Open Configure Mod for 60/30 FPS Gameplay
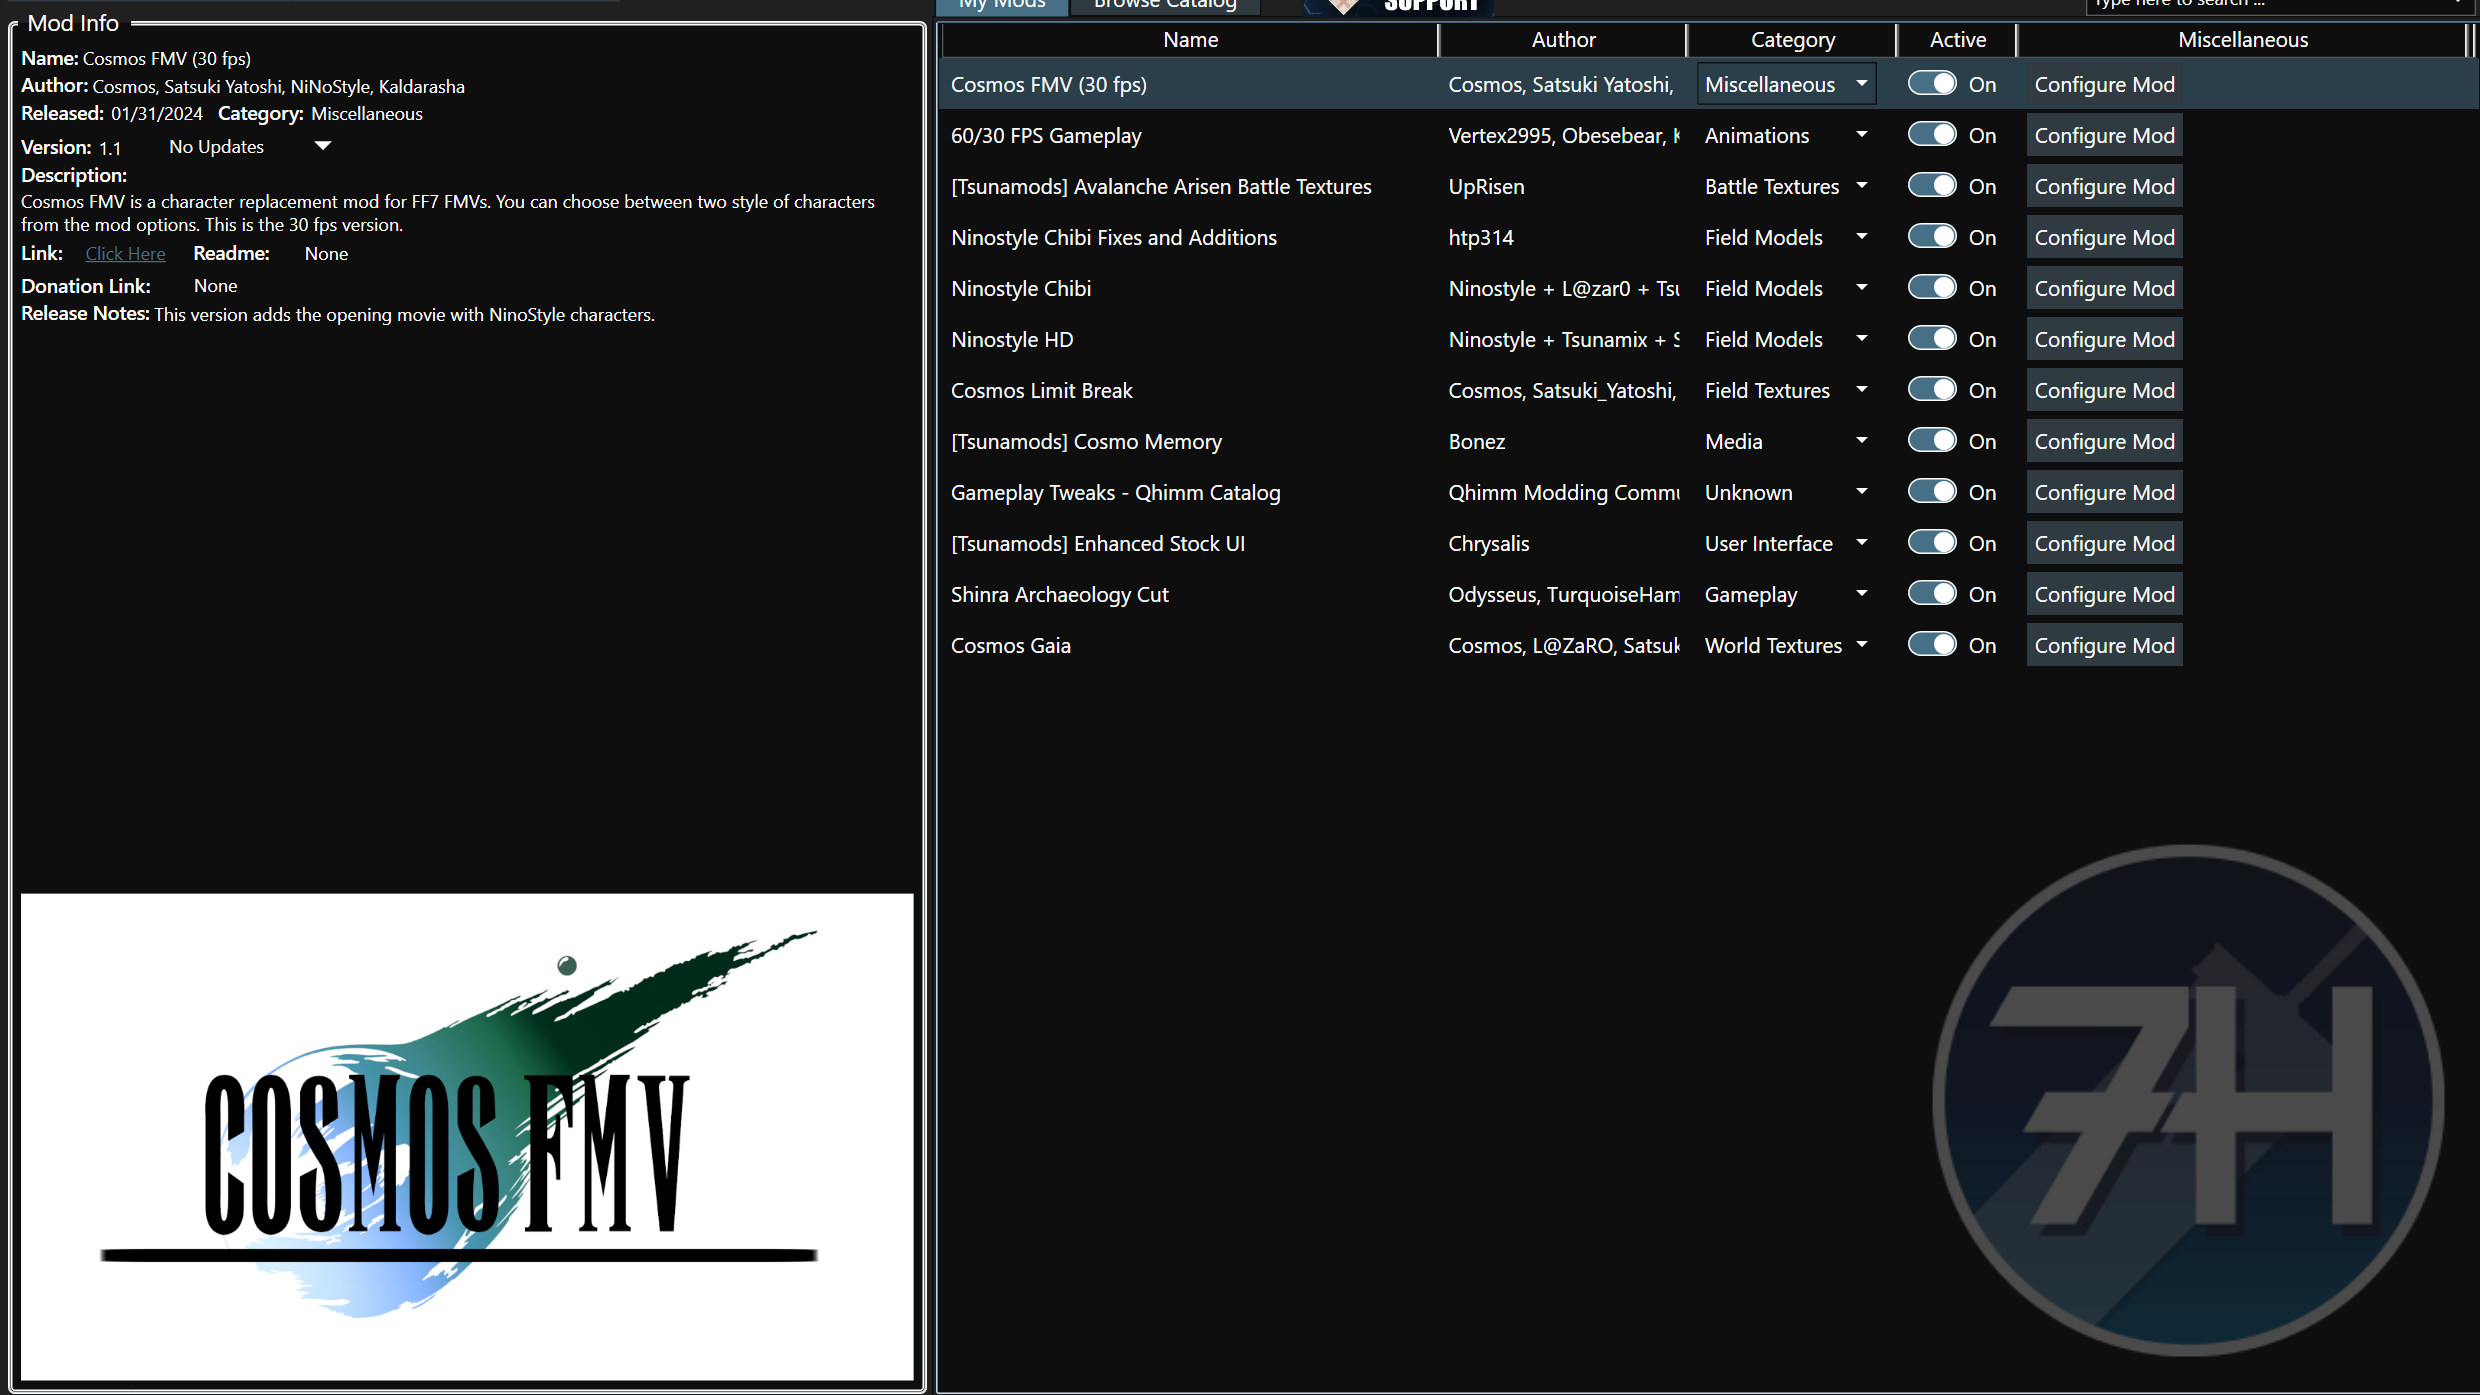This screenshot has width=2480, height=1395. click(2104, 135)
